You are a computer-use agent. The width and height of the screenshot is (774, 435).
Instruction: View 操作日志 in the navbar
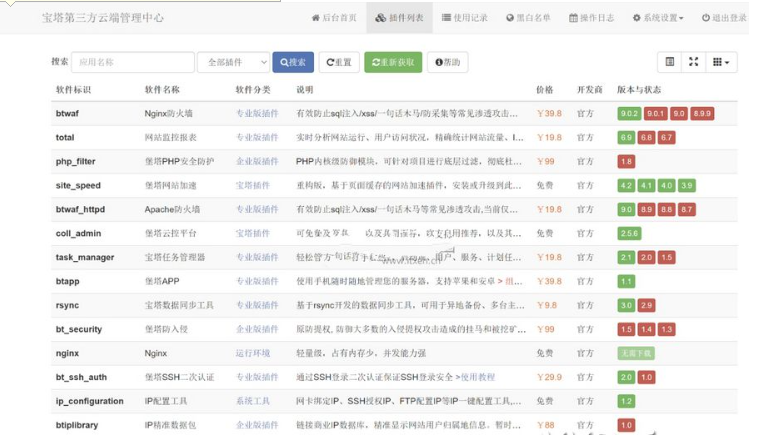591,18
